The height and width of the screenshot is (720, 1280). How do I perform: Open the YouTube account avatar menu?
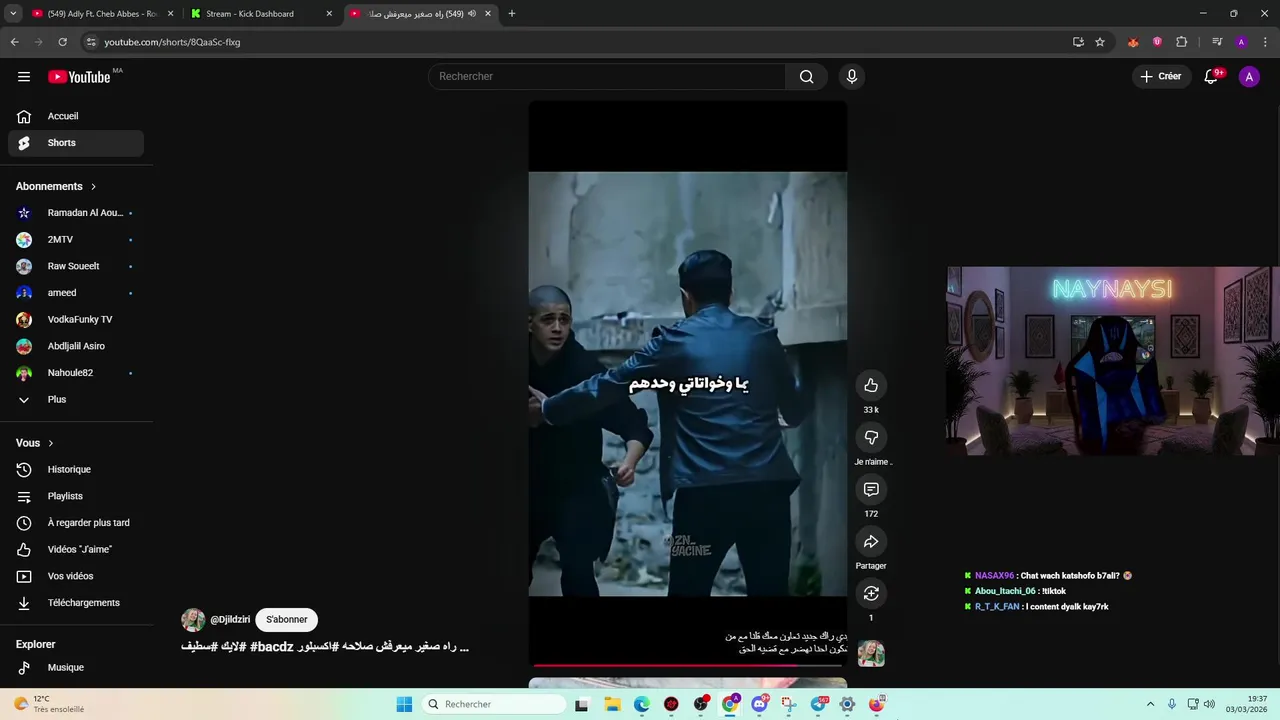coord(1249,77)
